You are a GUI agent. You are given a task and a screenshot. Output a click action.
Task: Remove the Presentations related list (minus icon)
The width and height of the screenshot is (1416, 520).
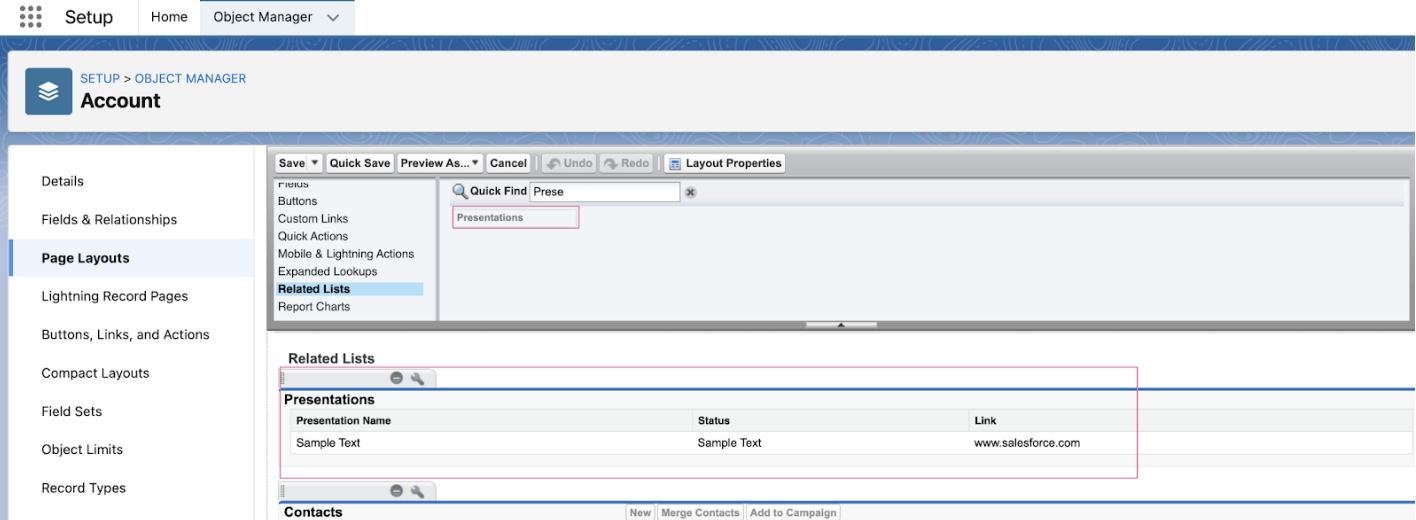pyautogui.click(x=397, y=379)
